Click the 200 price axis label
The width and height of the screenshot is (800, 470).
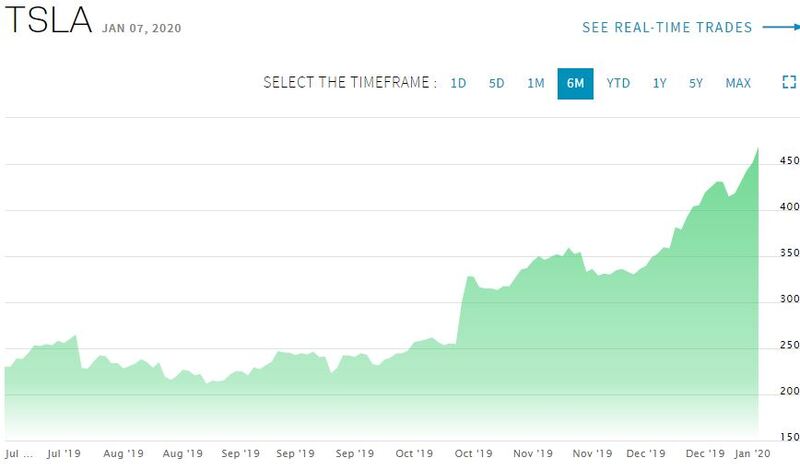coord(789,391)
